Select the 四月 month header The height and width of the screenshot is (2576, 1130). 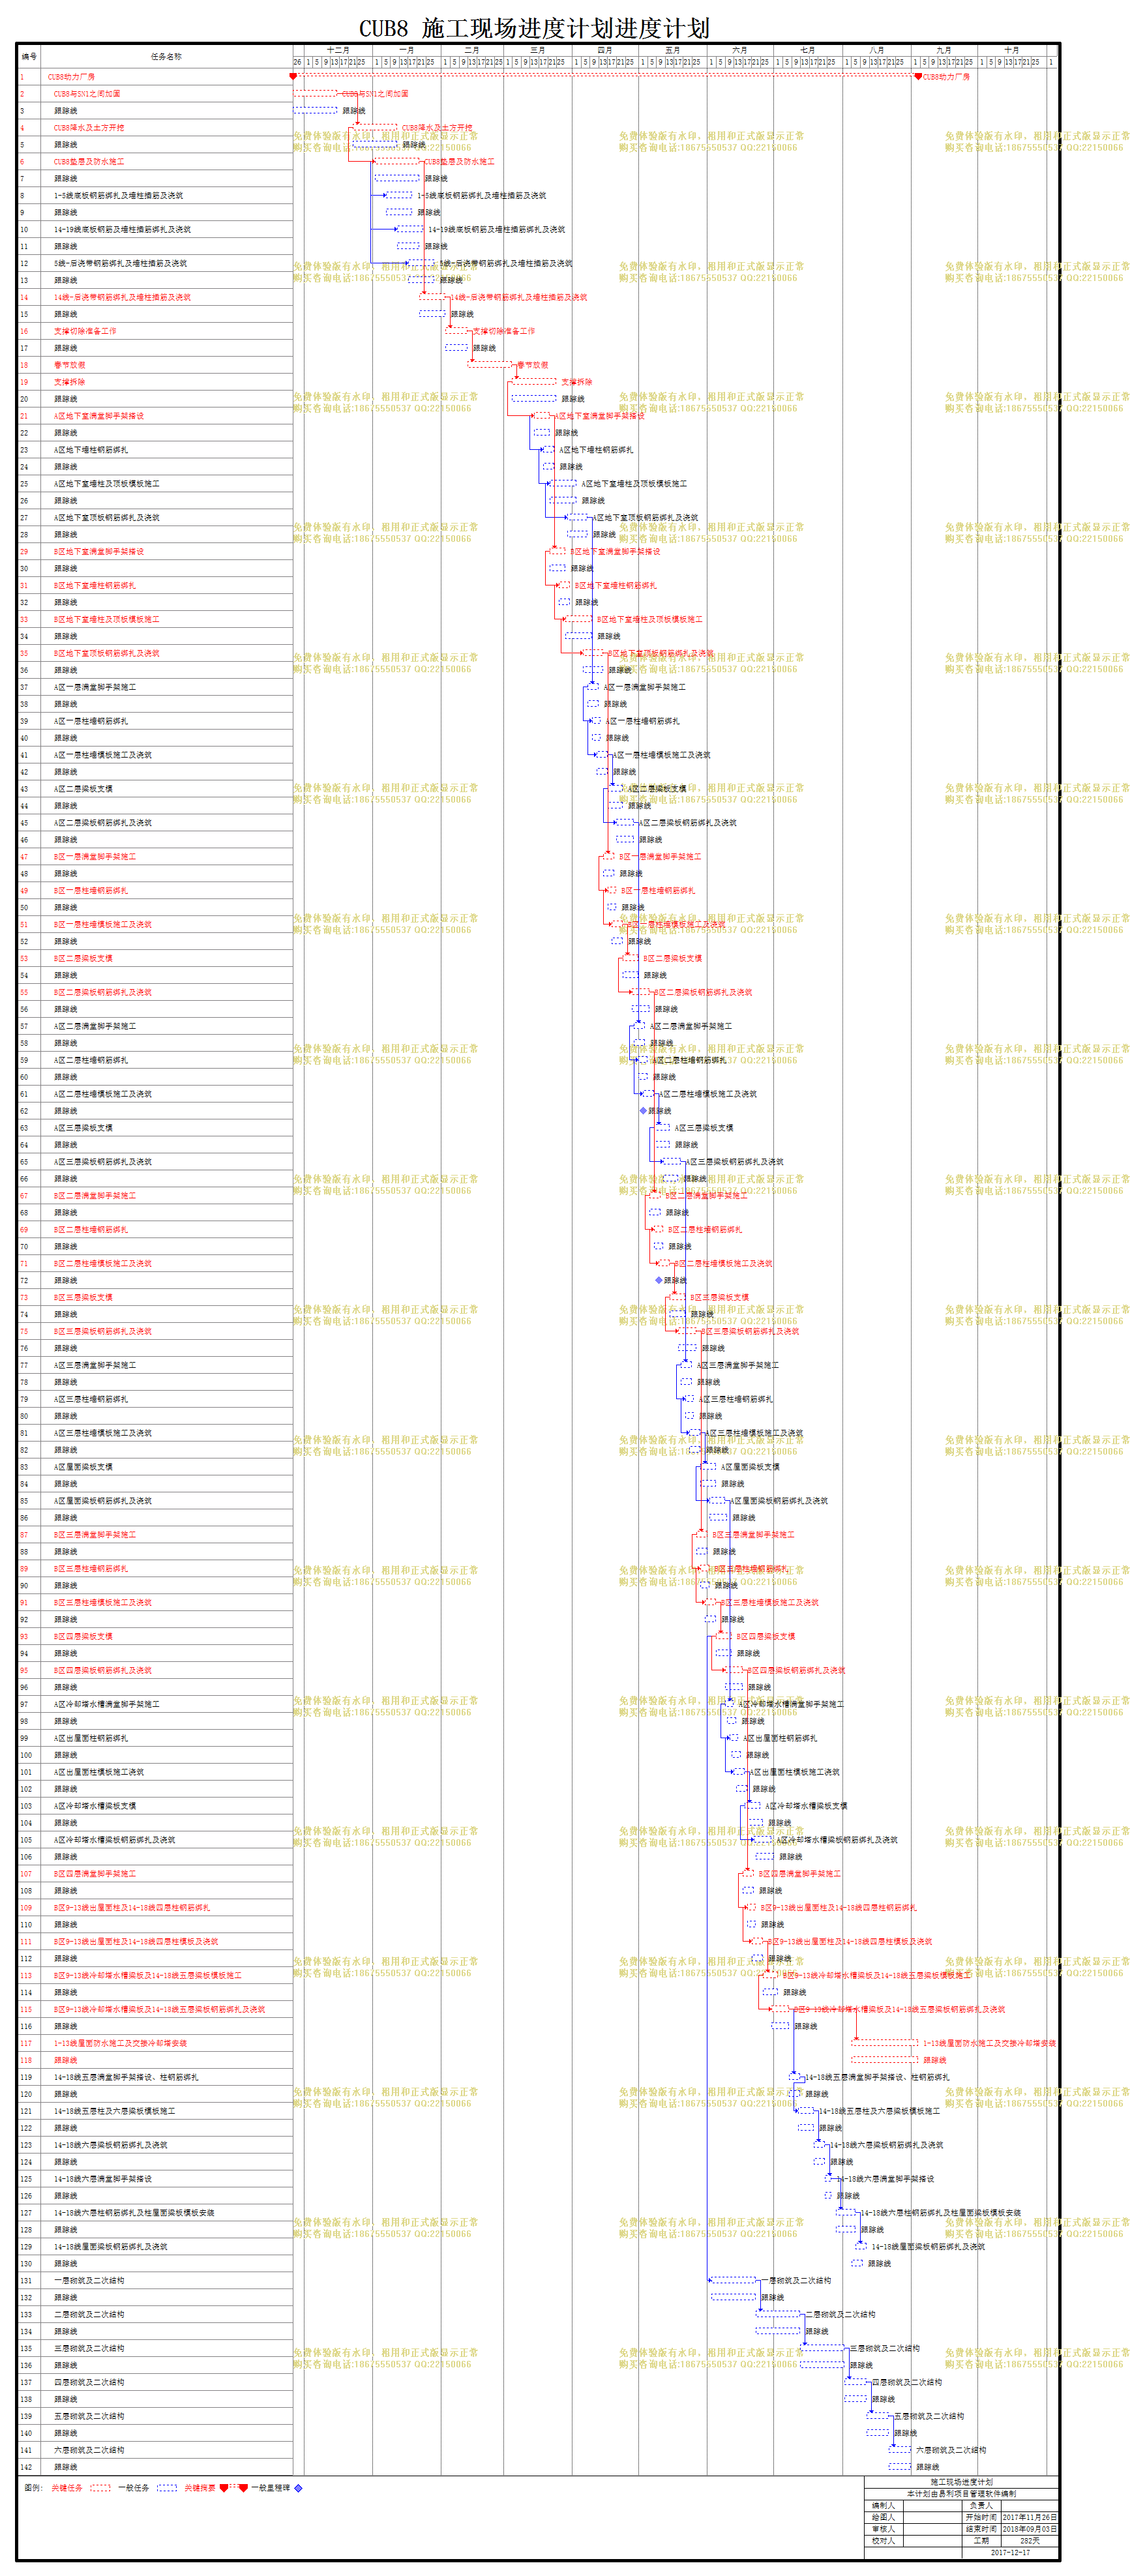click(x=605, y=50)
